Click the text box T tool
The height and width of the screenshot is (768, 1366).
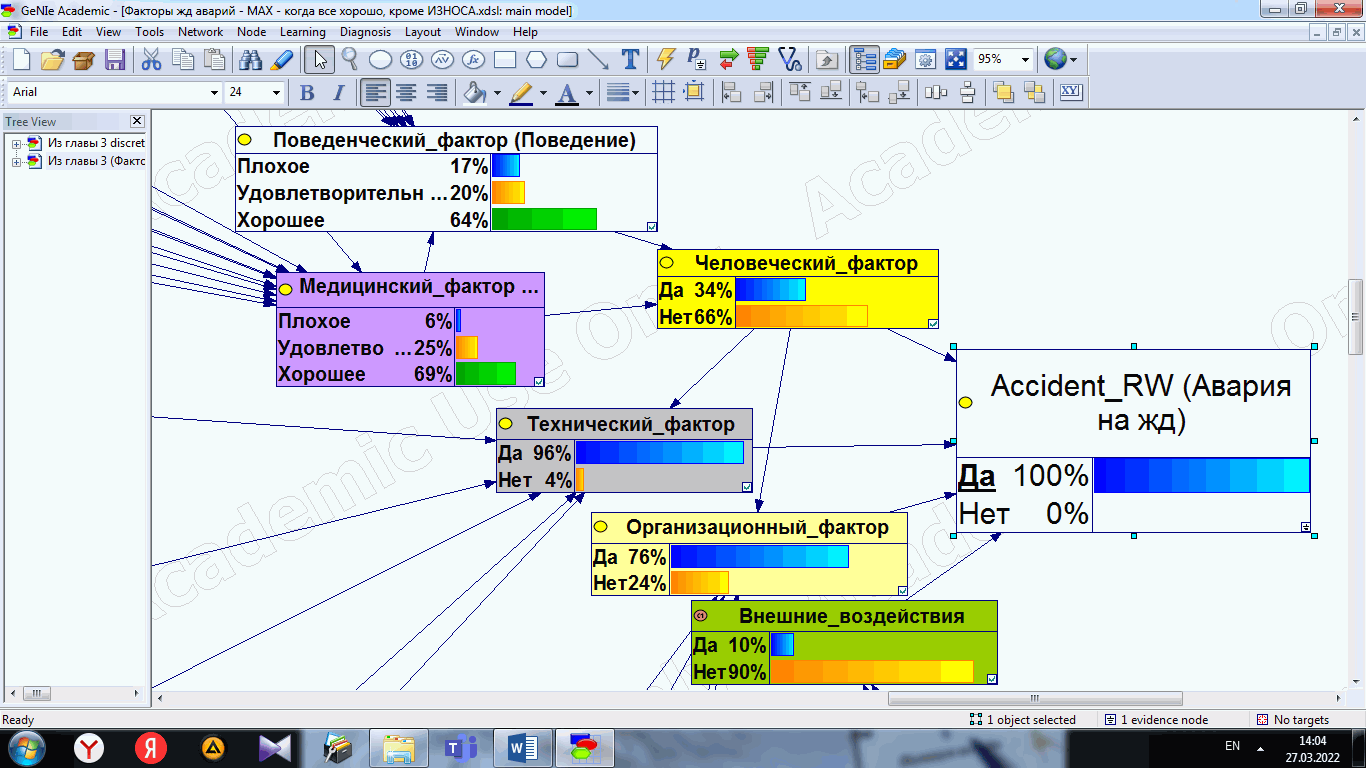[630, 59]
